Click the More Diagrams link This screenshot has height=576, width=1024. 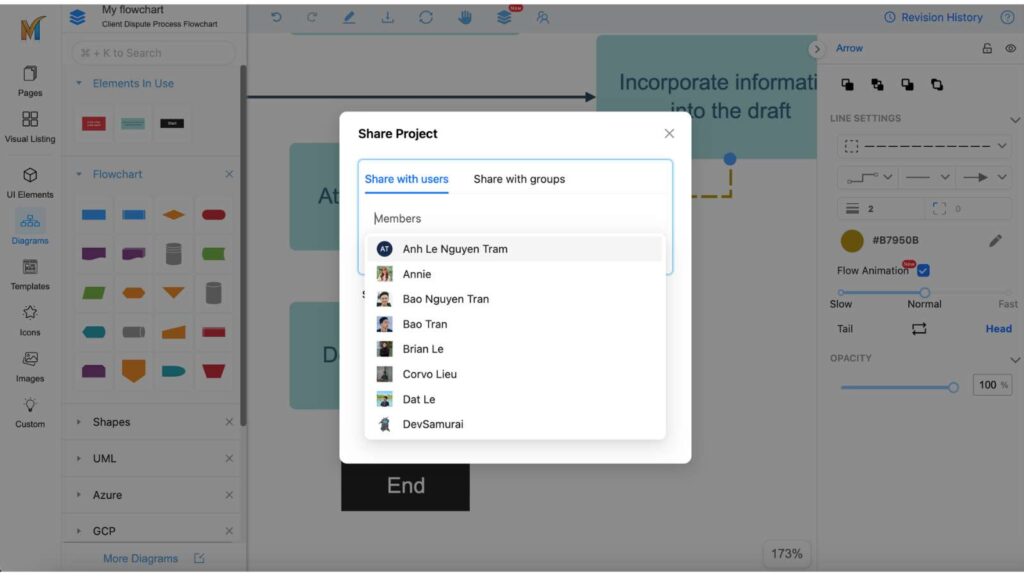coord(140,558)
